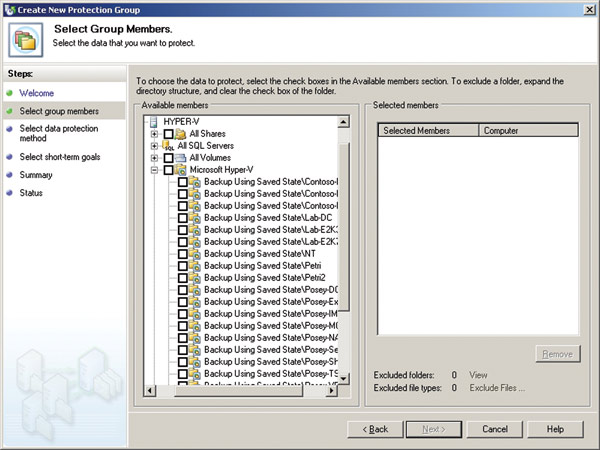The image size is (600, 450).
Task: Check the All Shares checkbox
Action: [x=168, y=134]
